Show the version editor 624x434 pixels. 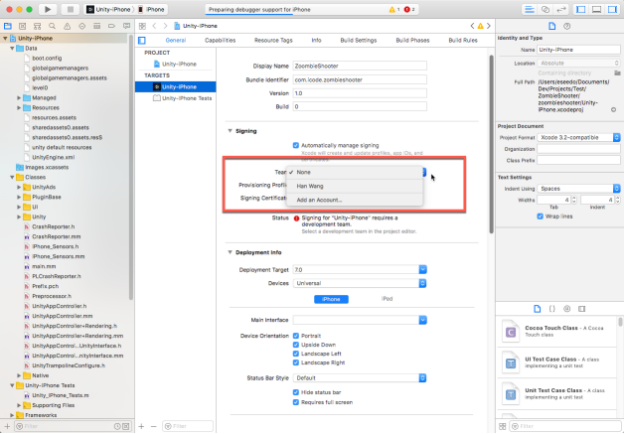coord(561,10)
